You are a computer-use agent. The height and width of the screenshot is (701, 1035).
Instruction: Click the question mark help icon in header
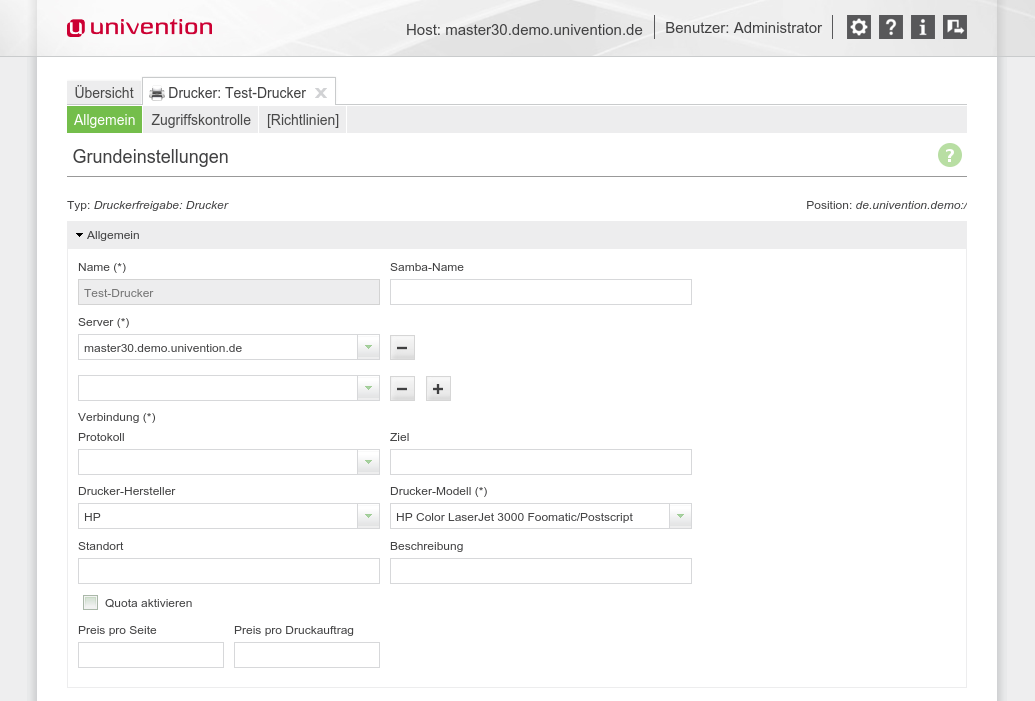[x=890, y=28]
